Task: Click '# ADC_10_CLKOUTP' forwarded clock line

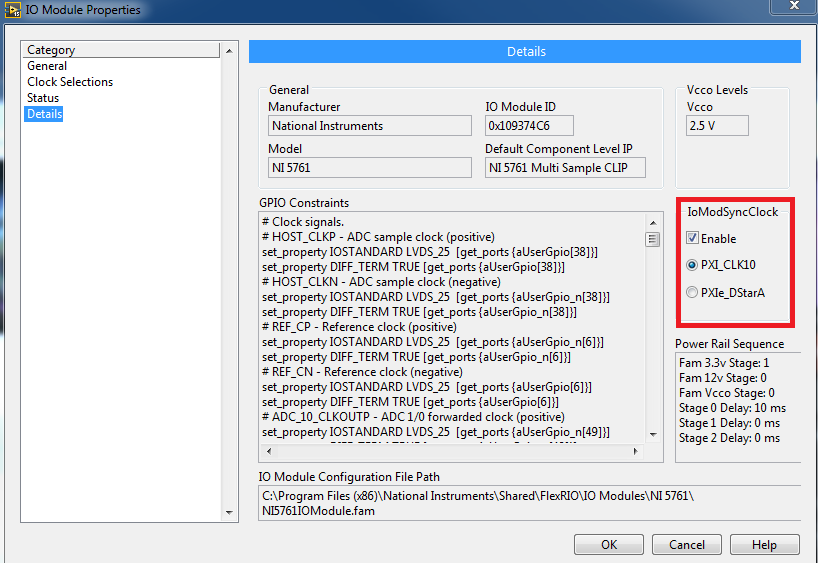Action: click(x=413, y=417)
